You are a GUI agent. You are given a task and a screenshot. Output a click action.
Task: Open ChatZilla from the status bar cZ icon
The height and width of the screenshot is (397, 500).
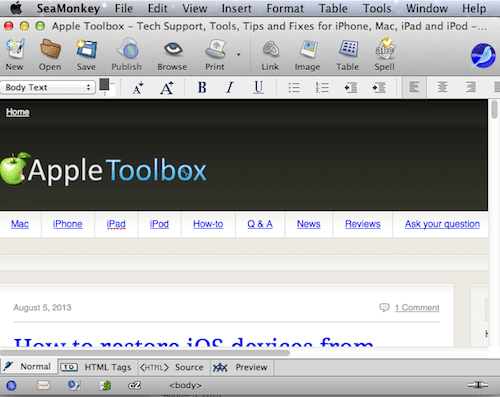pyautogui.click(x=135, y=386)
